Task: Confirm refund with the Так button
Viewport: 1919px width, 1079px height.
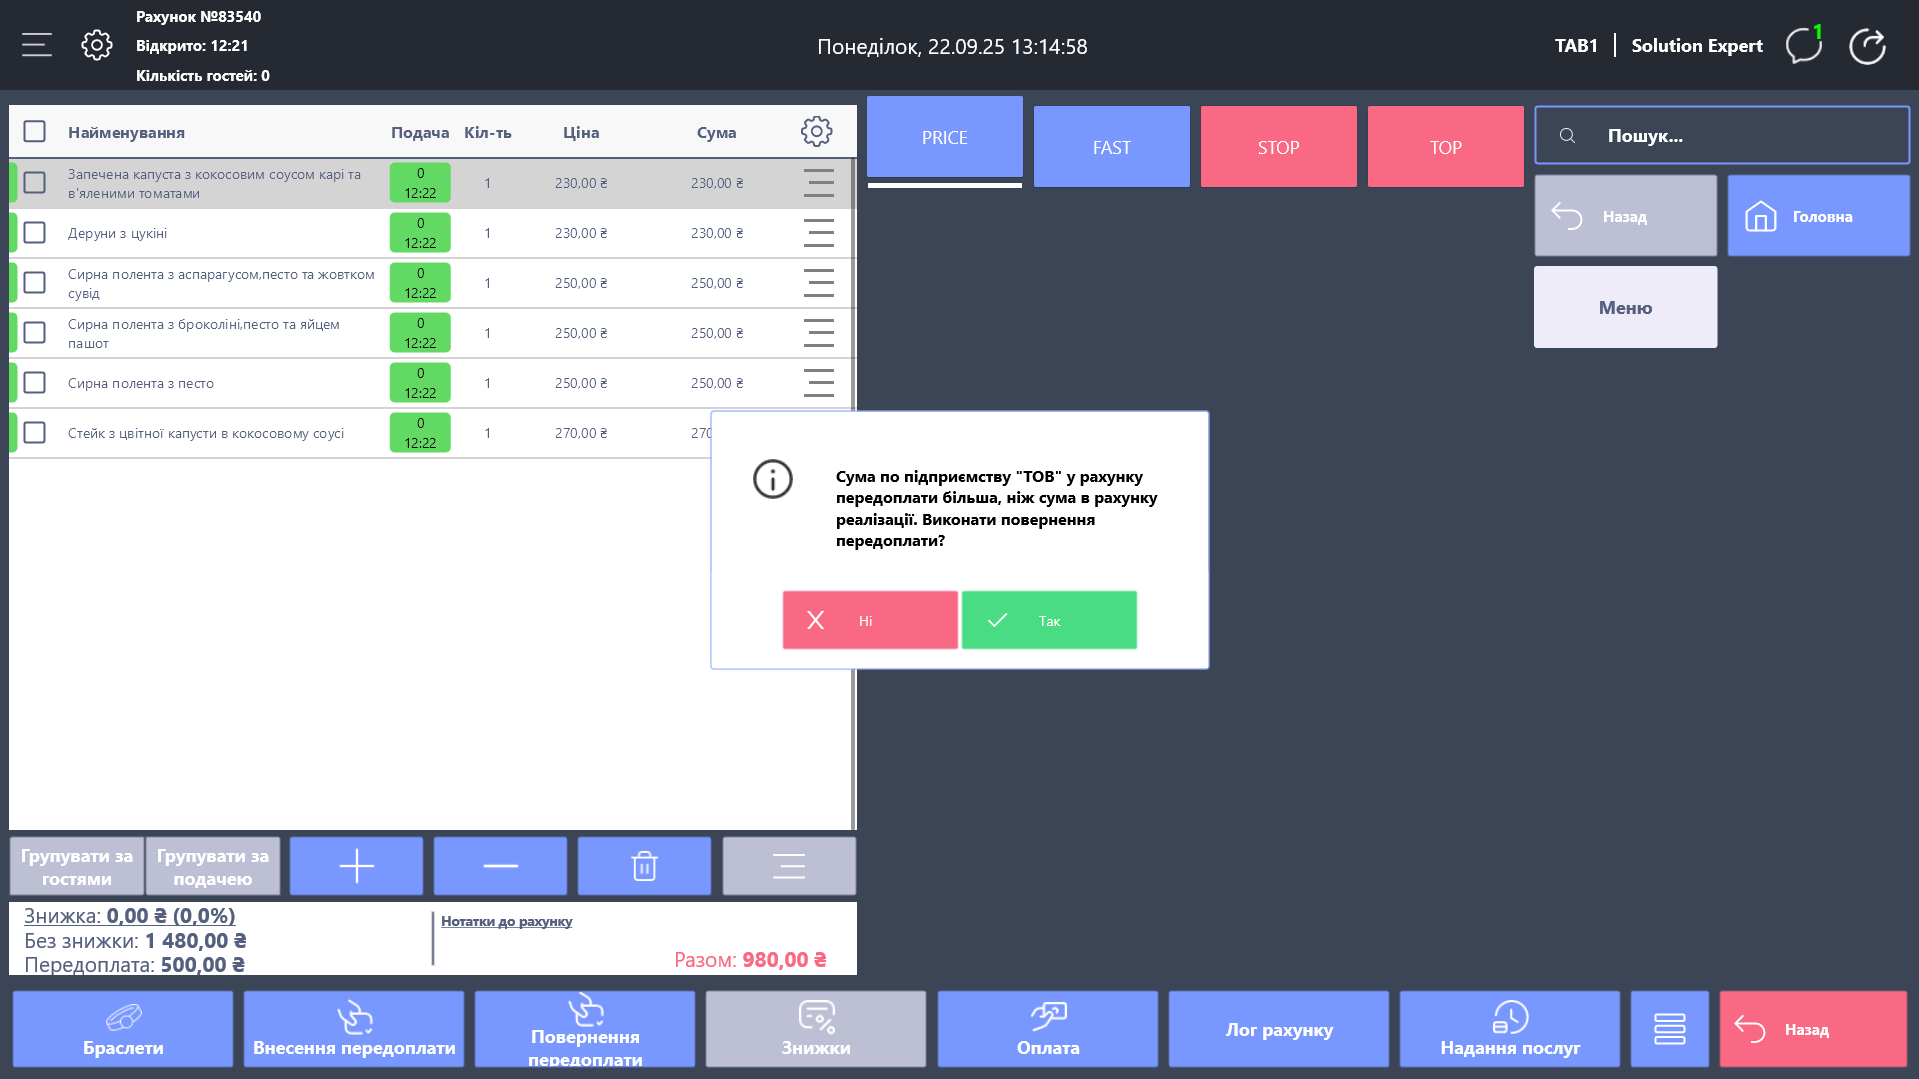Action: (1049, 620)
